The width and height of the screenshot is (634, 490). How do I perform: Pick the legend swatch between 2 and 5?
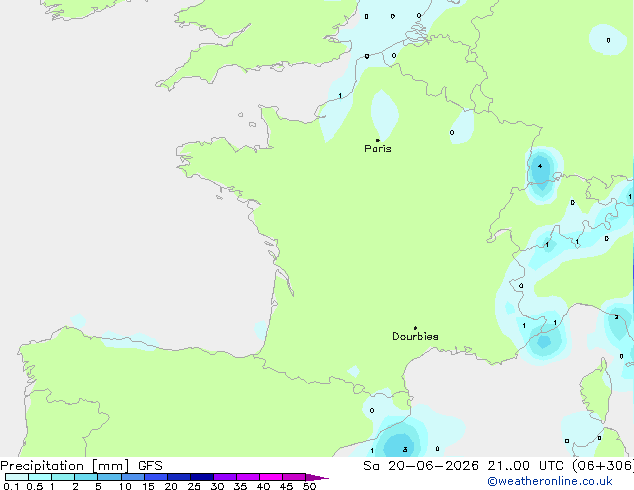point(86,477)
